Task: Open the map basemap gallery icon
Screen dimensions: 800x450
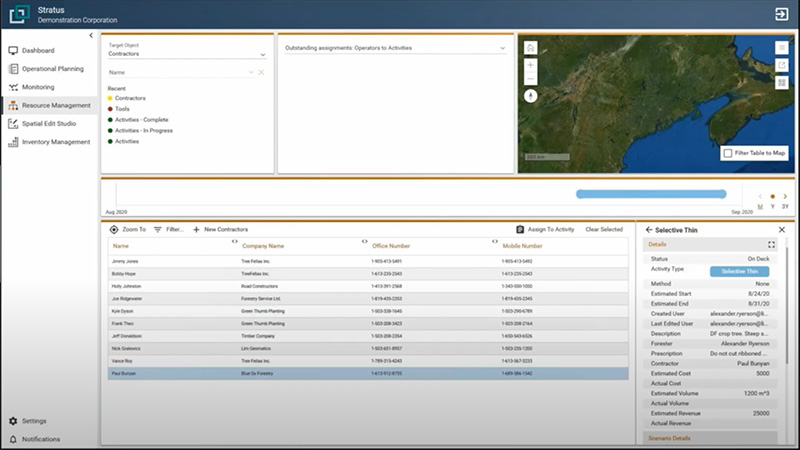Action: 782,83
